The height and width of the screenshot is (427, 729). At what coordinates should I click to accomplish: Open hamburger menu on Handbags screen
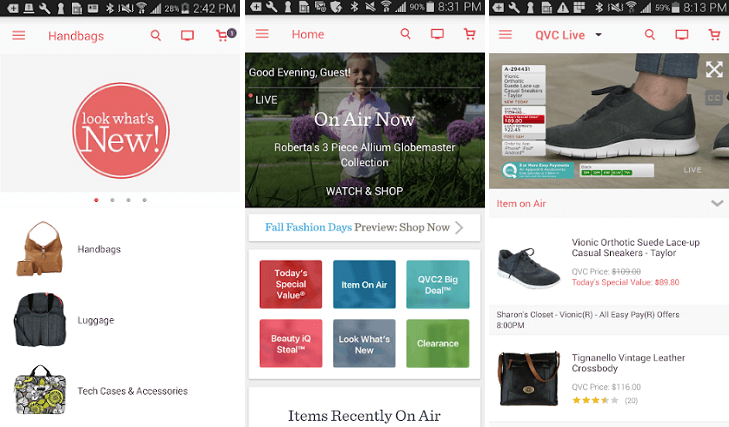(x=19, y=36)
